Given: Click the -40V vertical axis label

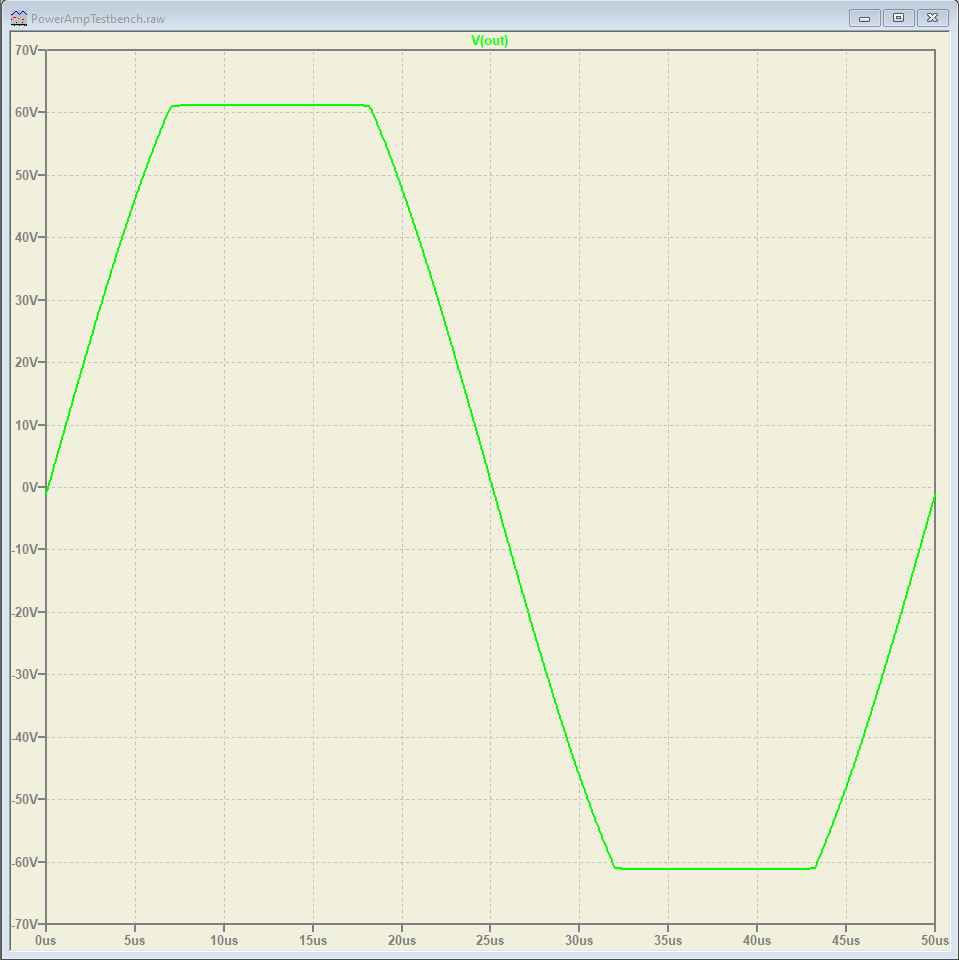Looking at the screenshot, I should [x=24, y=737].
